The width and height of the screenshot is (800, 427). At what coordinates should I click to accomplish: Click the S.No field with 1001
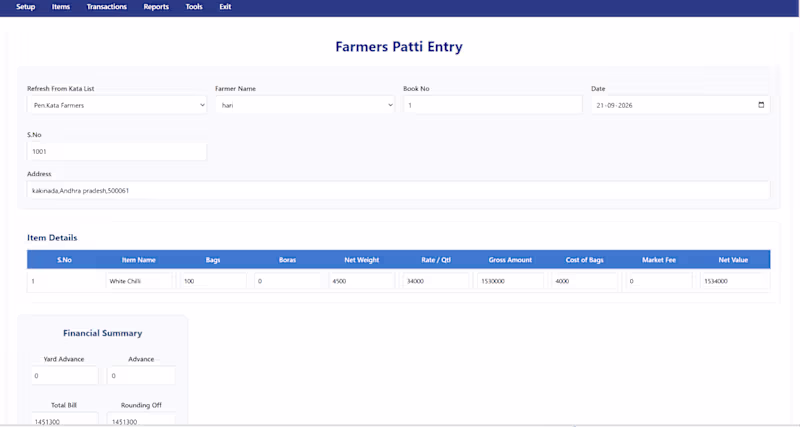[117, 152]
